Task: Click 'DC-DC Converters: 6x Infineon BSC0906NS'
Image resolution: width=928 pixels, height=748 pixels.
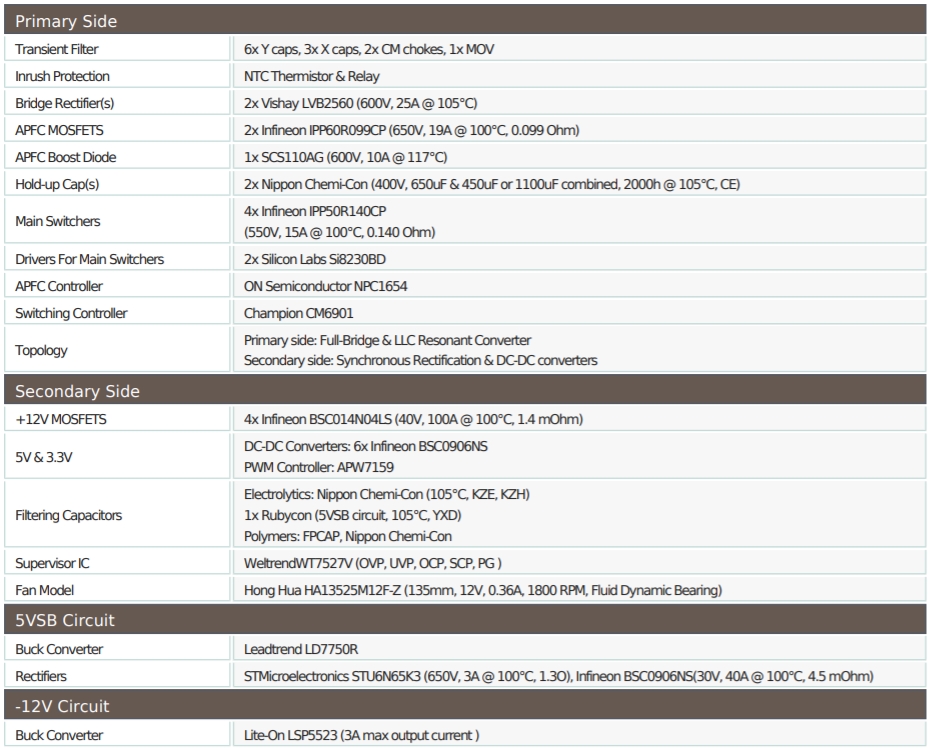Action: [366, 446]
